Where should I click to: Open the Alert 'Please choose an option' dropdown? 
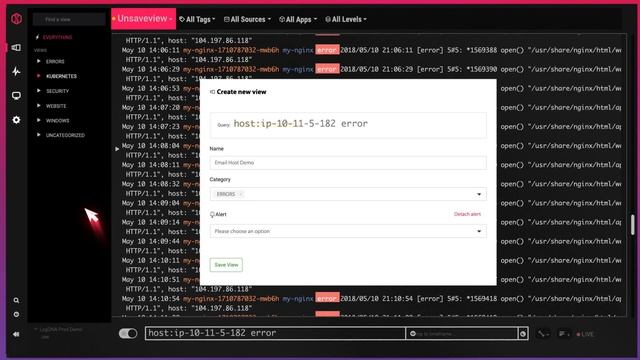click(x=348, y=231)
